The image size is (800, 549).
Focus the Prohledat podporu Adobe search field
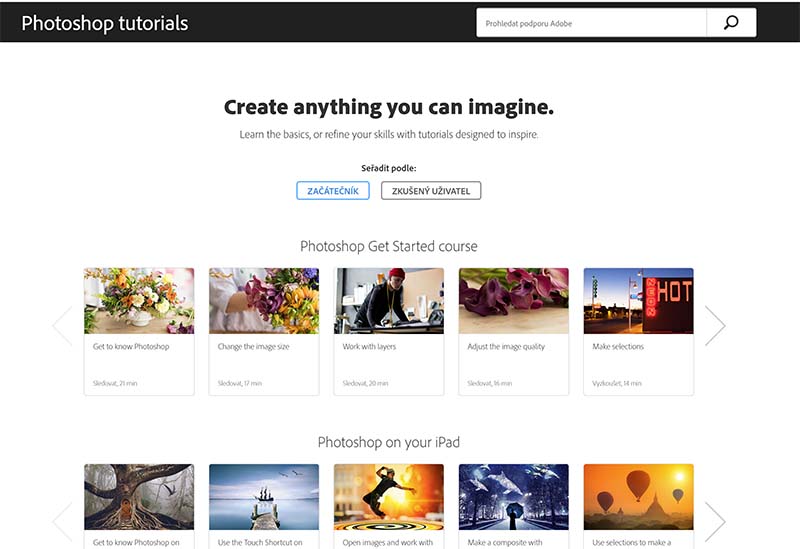[x=591, y=22]
